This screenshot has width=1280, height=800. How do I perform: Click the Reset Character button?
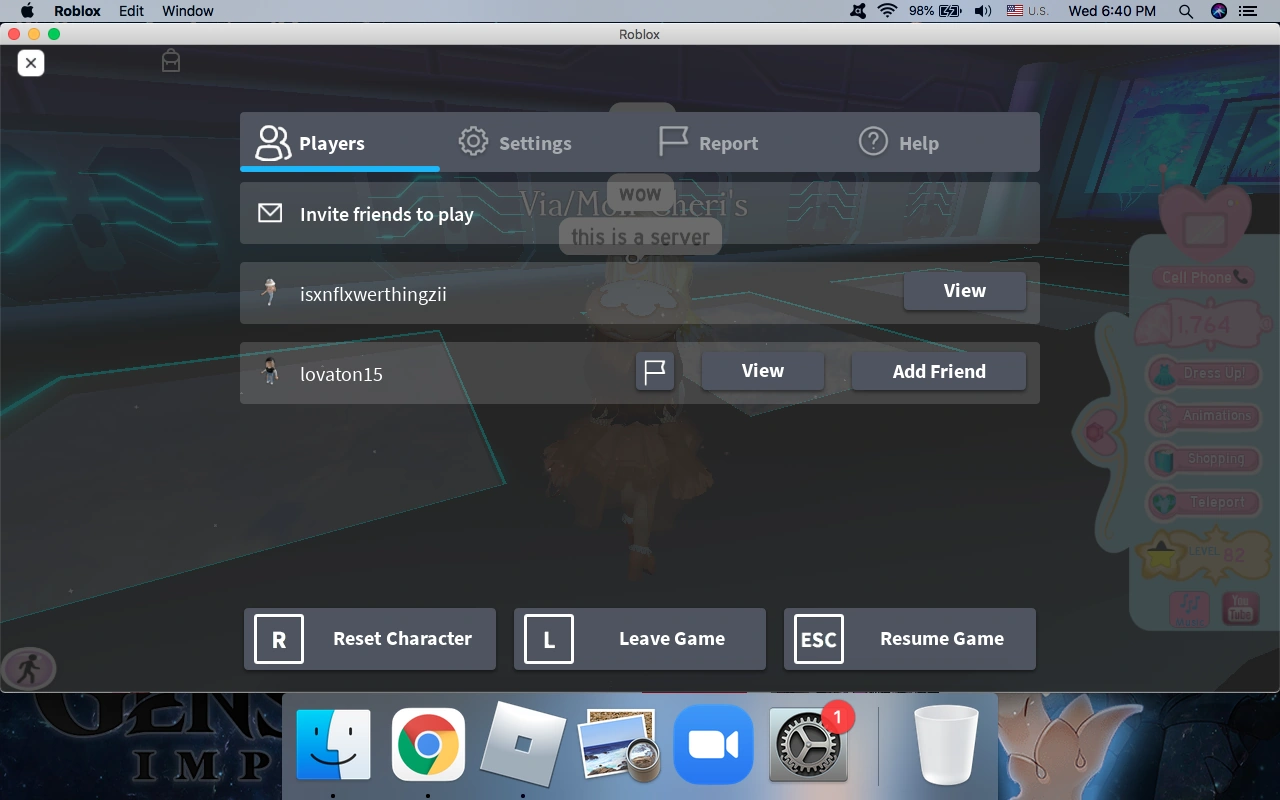[370, 639]
